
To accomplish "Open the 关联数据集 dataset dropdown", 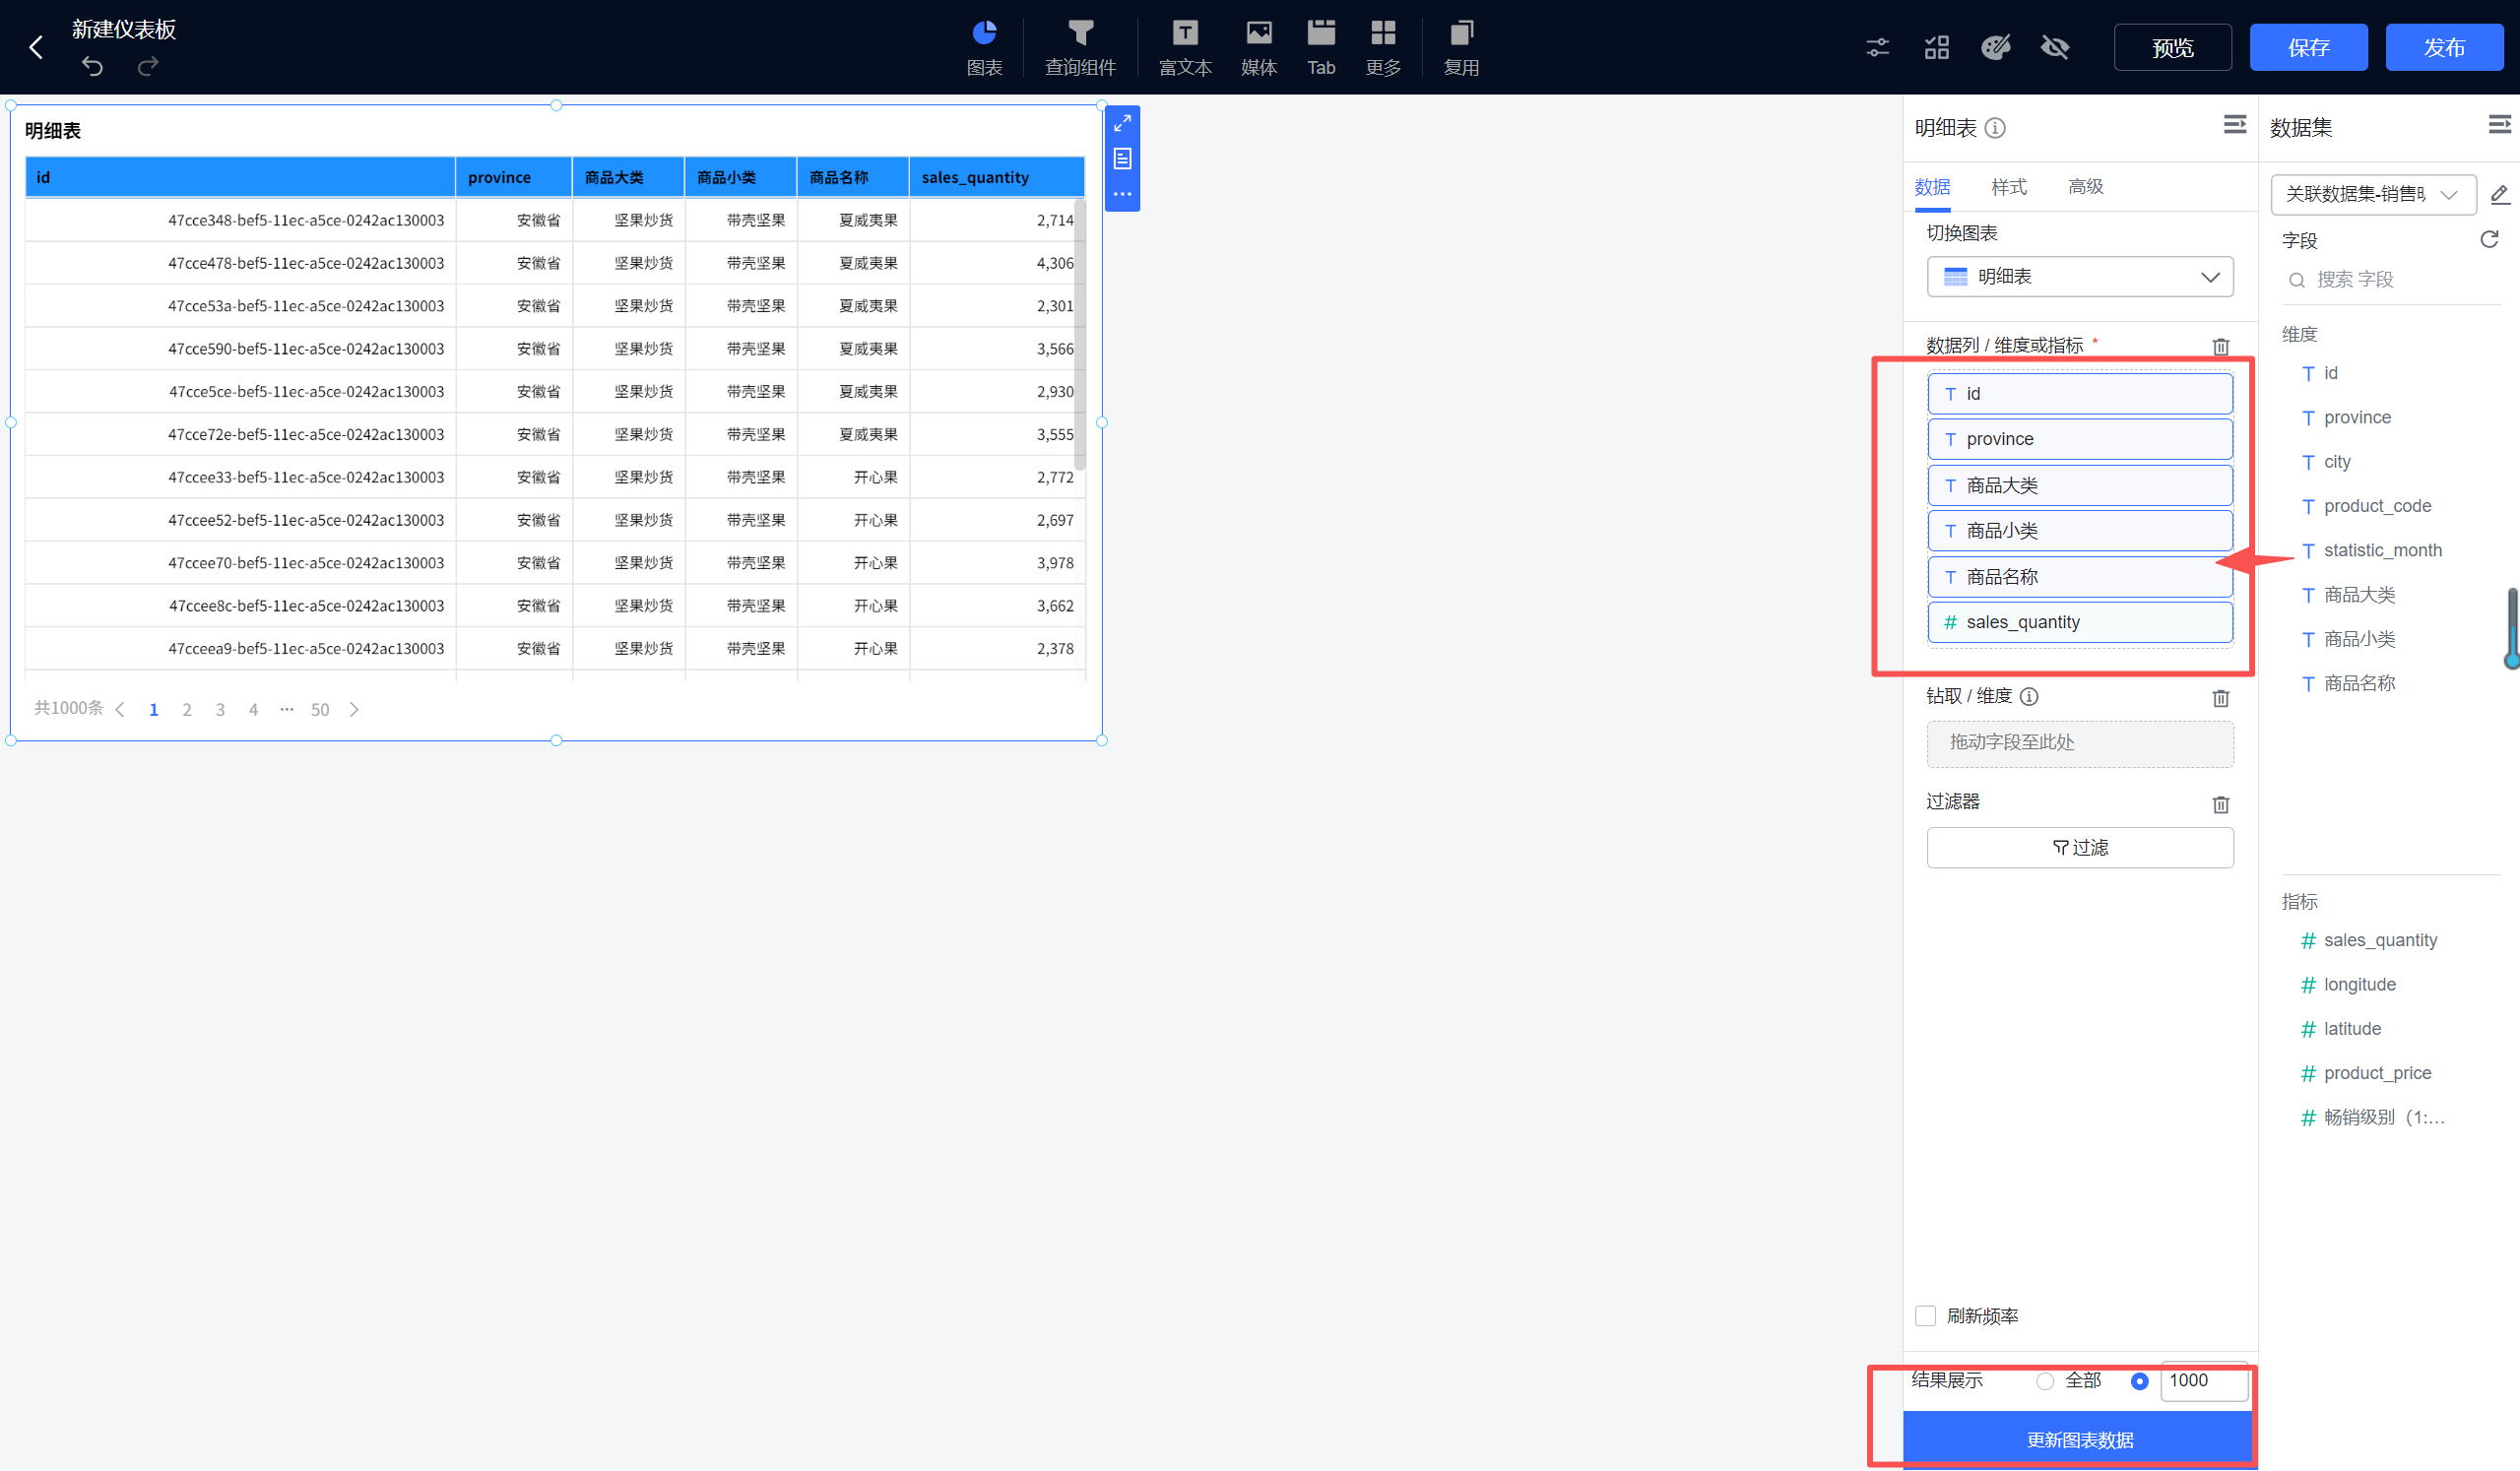I will (x=2372, y=194).
